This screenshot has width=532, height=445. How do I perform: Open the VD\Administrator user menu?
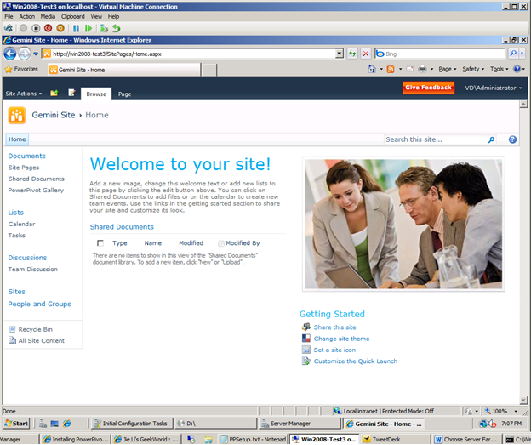click(x=493, y=88)
